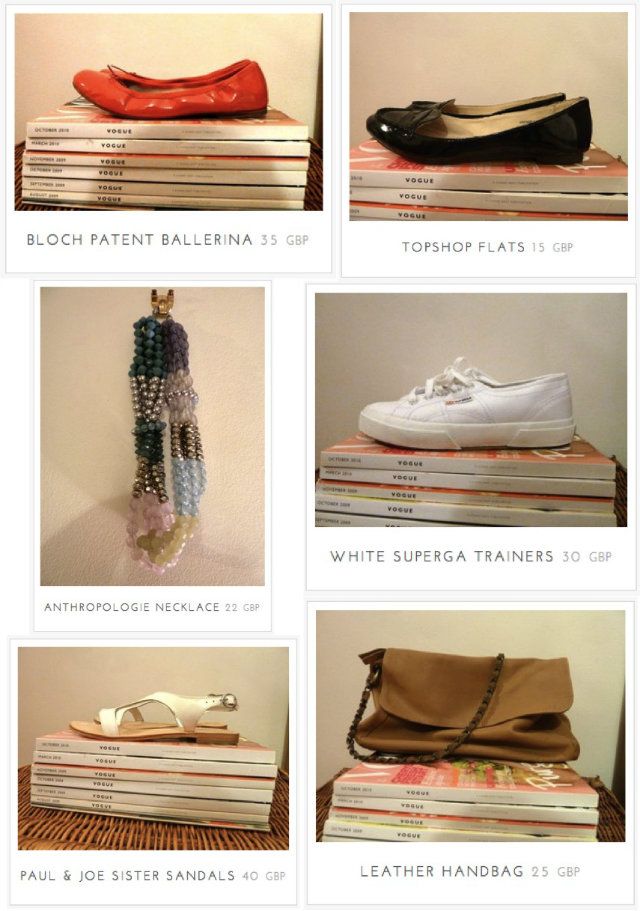The height and width of the screenshot is (911, 640).
Task: Click the 30 GBP price label
Action: (x=587, y=557)
